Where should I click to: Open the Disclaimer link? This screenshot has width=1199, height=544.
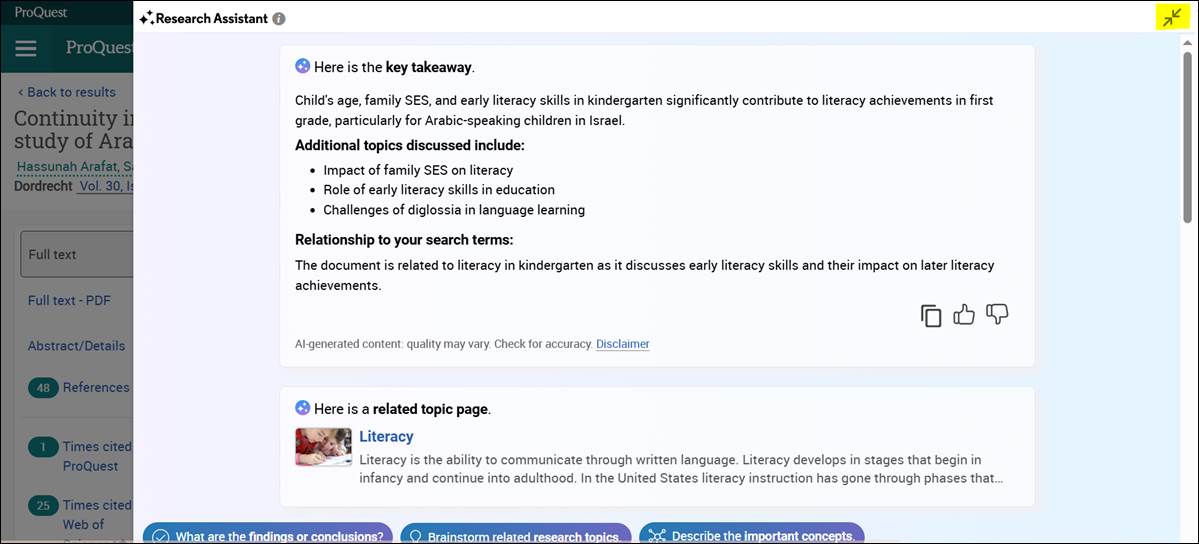622,344
